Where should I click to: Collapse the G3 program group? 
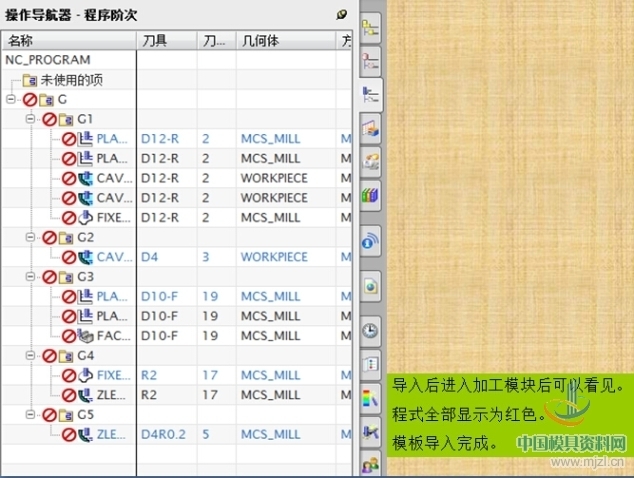30,276
